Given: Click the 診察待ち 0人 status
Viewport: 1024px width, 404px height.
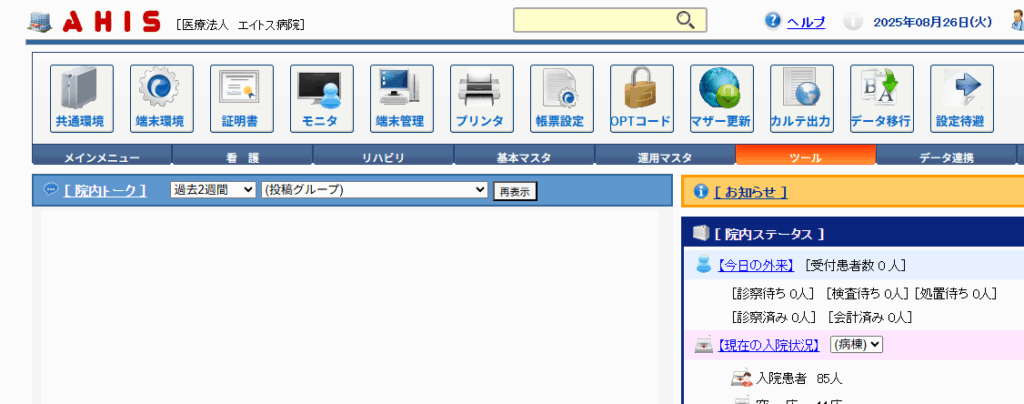Looking at the screenshot, I should click(773, 294).
